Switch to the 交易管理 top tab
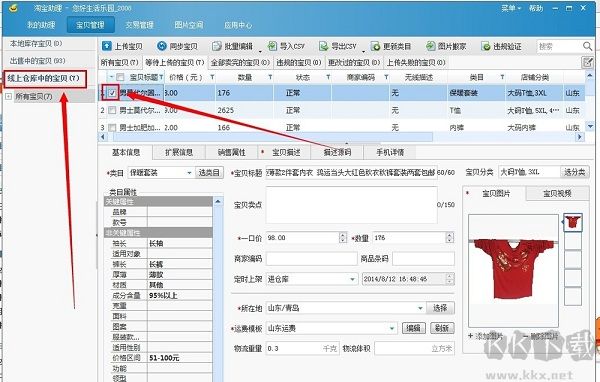This screenshot has height=382, width=600. (x=139, y=25)
